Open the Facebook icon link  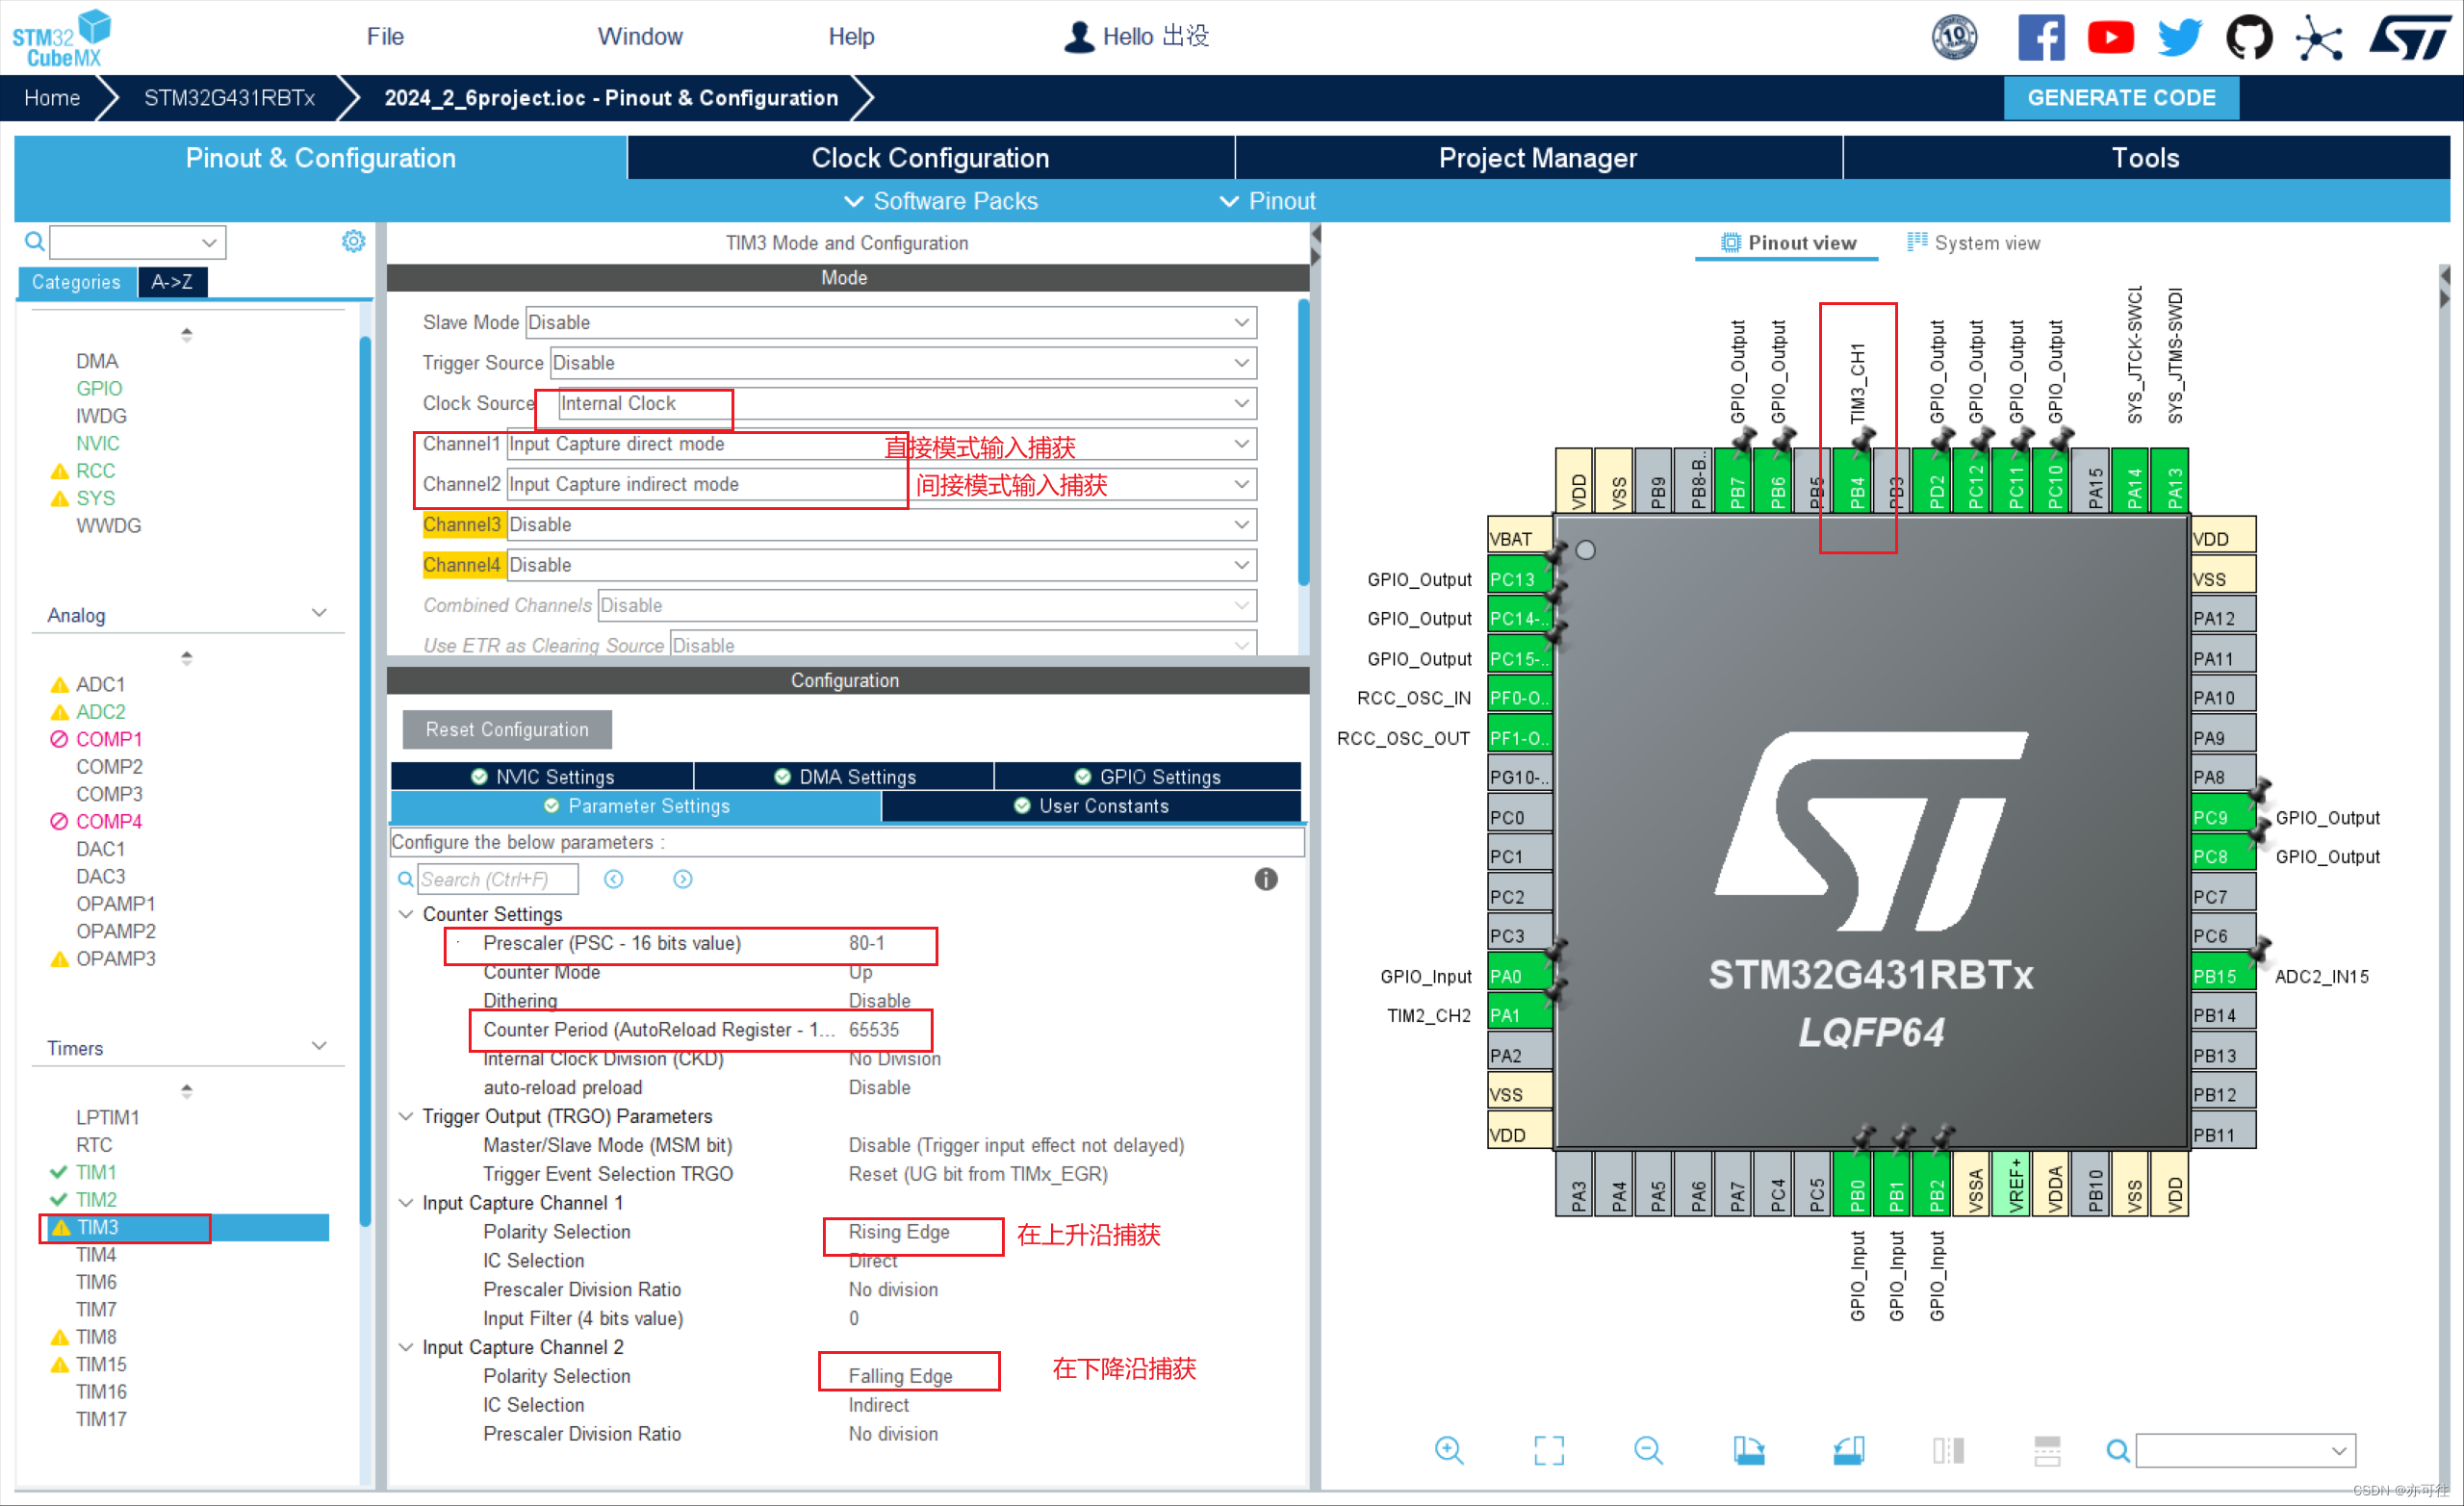point(2041,38)
